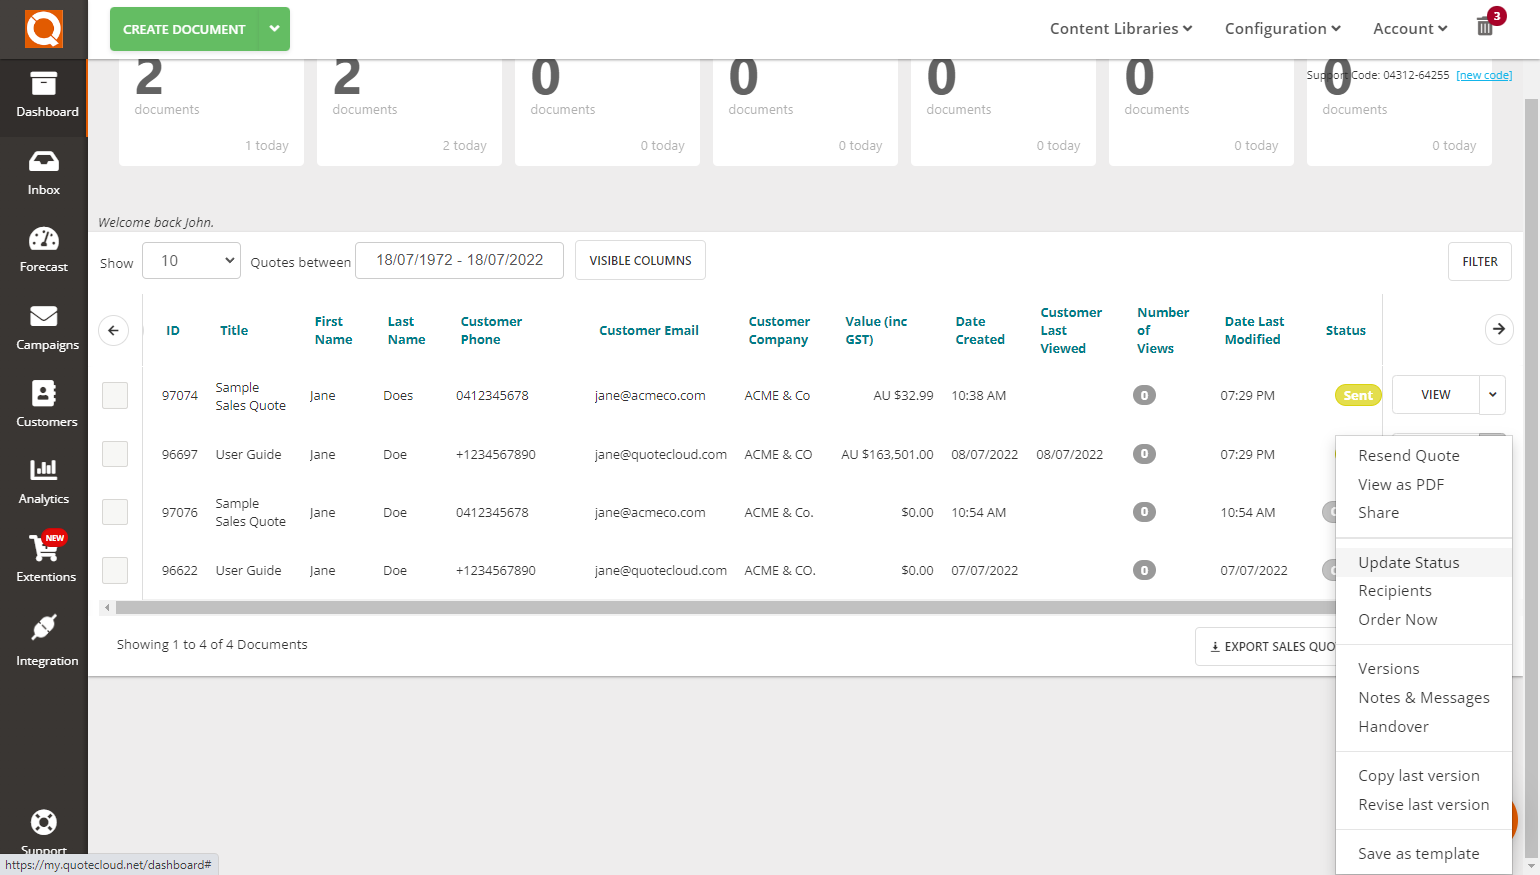1540x875 pixels.
Task: Select the checkbox for quote 97074
Action: point(114,395)
